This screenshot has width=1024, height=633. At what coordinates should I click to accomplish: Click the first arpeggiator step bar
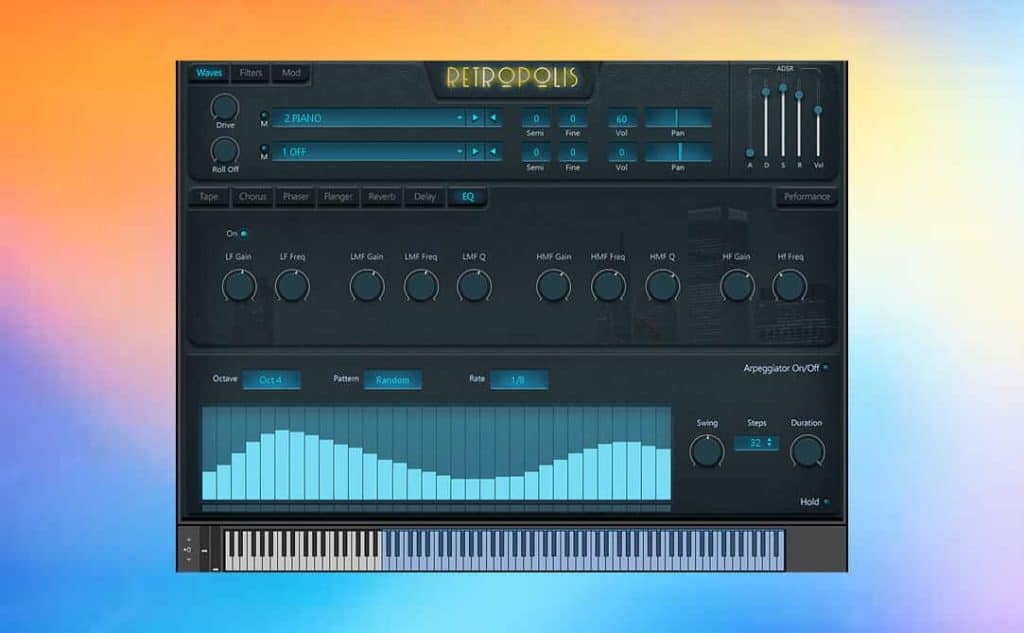click(209, 485)
